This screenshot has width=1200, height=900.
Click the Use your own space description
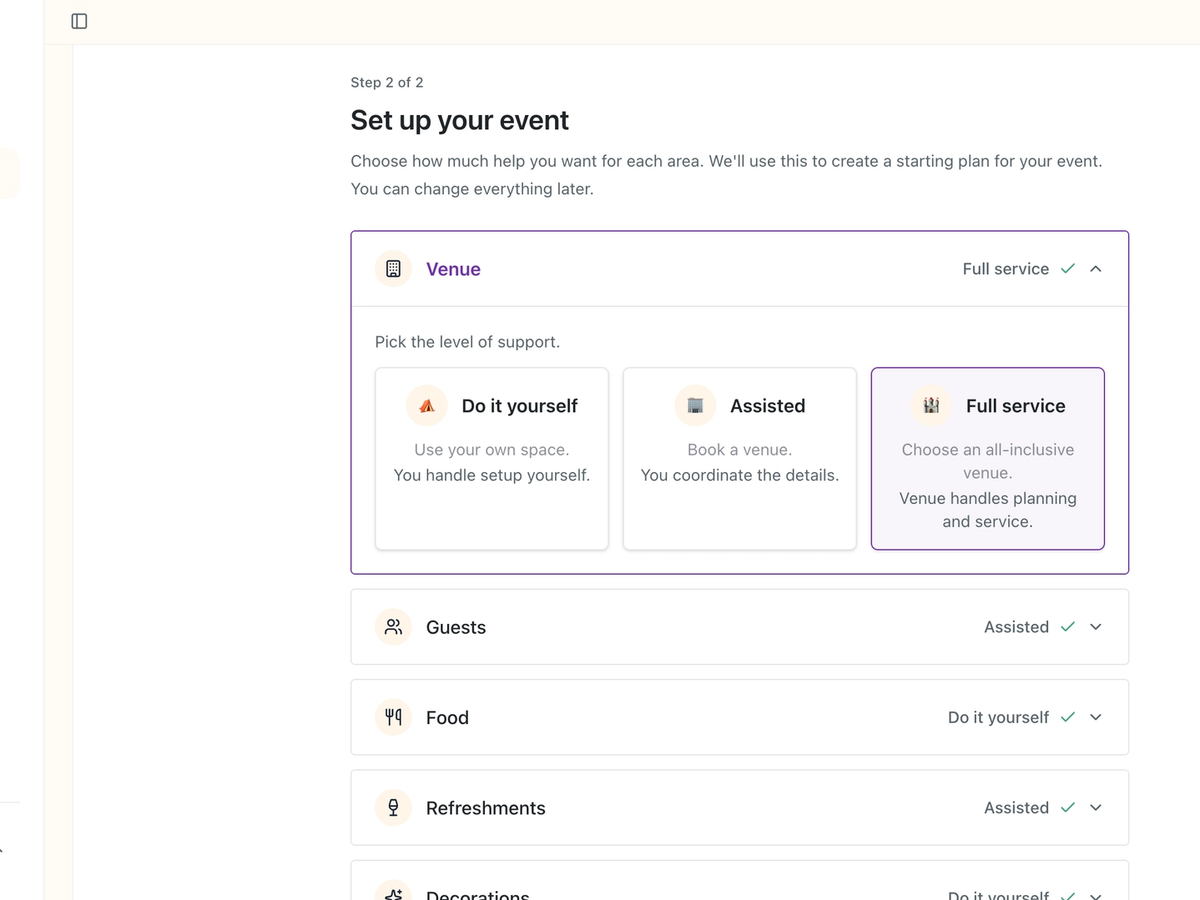[x=492, y=450]
